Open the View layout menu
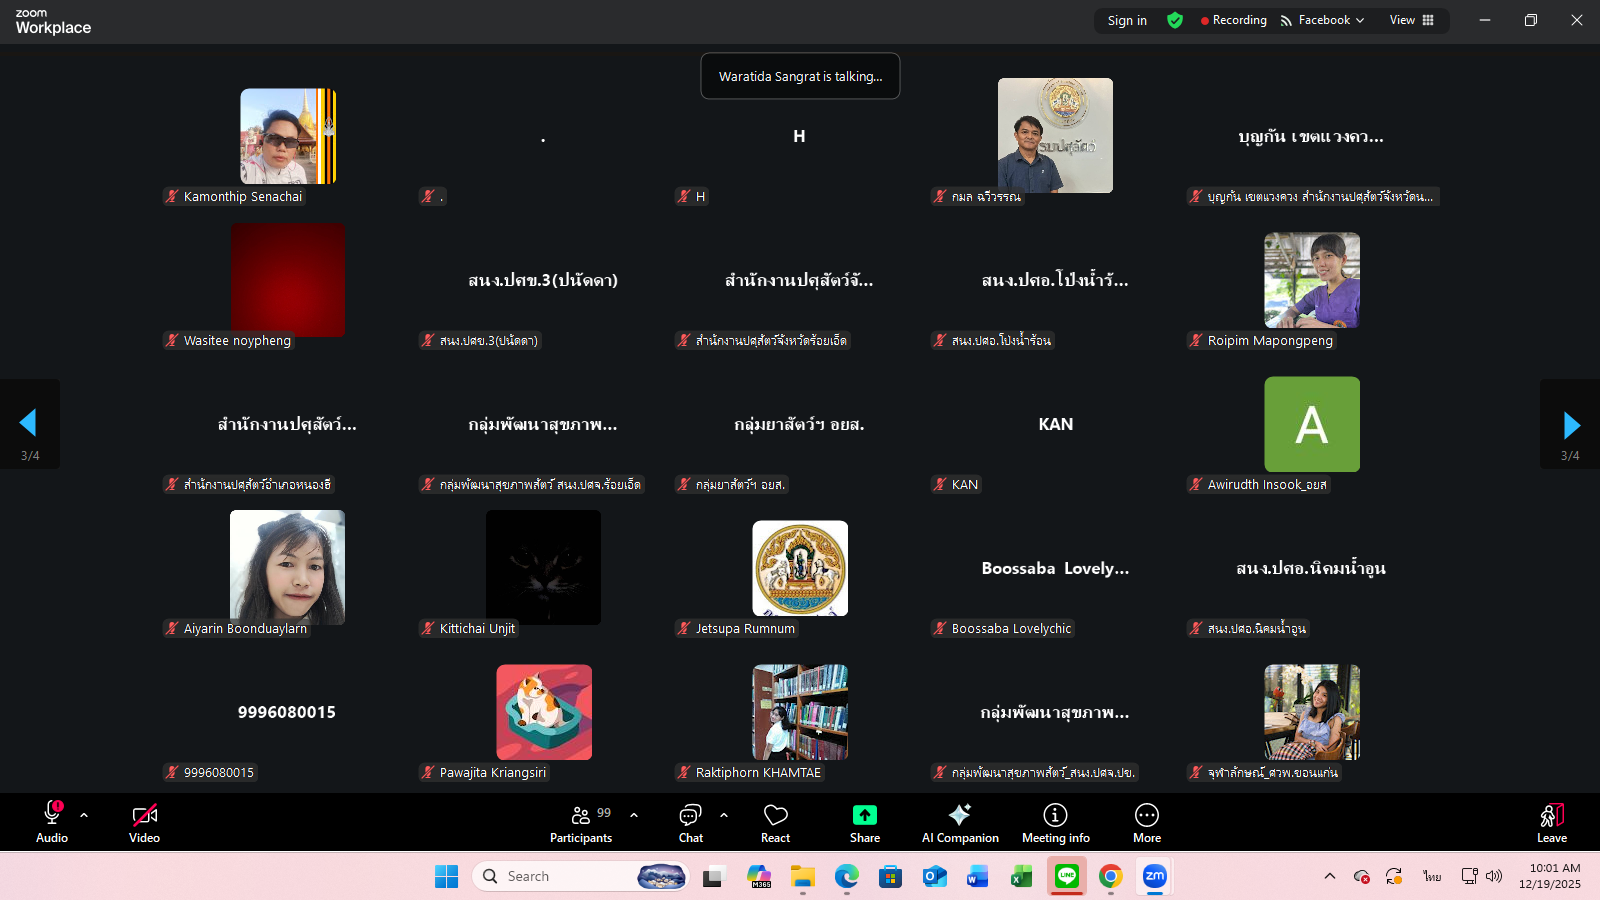 tap(1411, 20)
